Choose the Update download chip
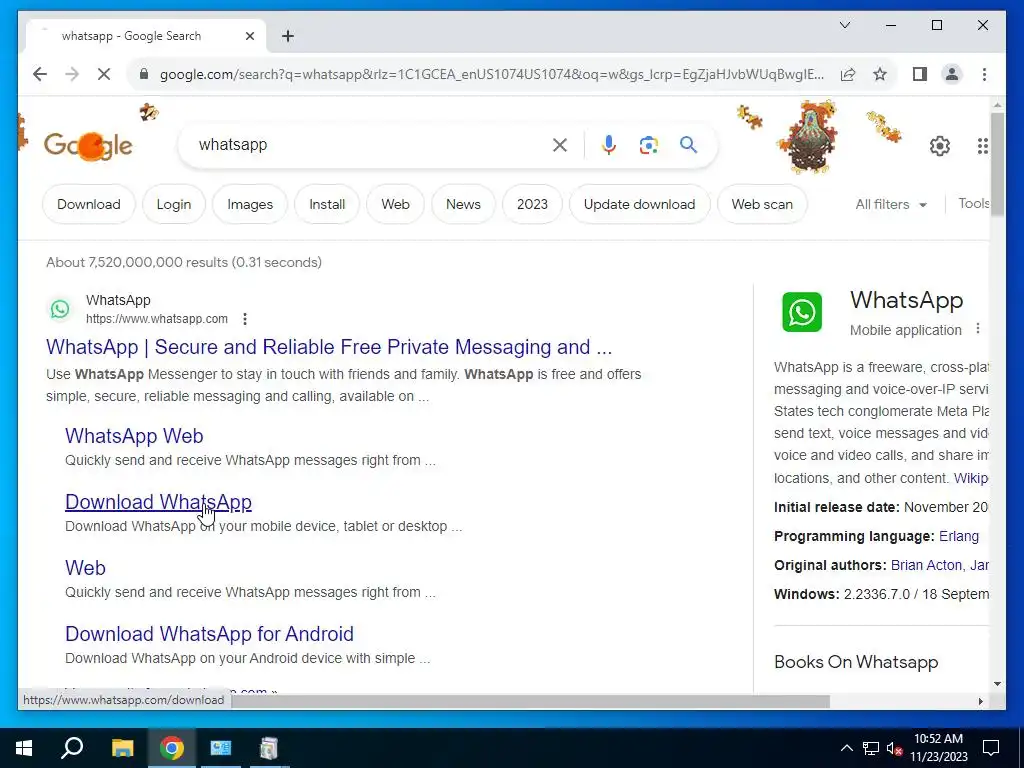Image resolution: width=1024 pixels, height=768 pixels. pyautogui.click(x=639, y=204)
